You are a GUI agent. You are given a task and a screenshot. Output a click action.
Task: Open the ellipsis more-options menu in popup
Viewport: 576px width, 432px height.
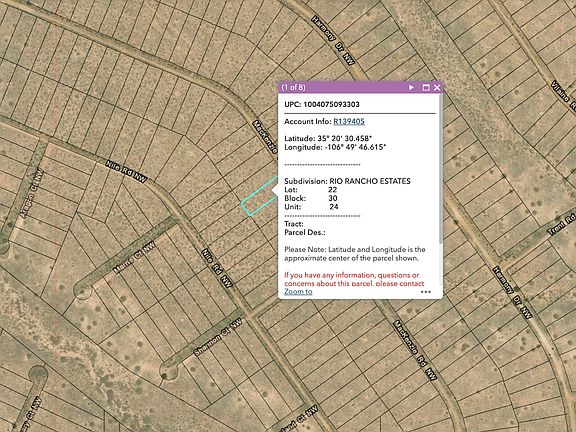click(x=426, y=292)
